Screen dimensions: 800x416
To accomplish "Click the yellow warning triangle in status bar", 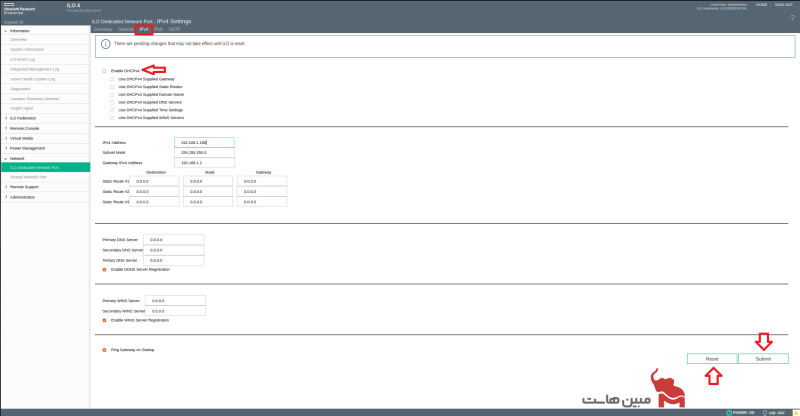I will pyautogui.click(x=795, y=412).
